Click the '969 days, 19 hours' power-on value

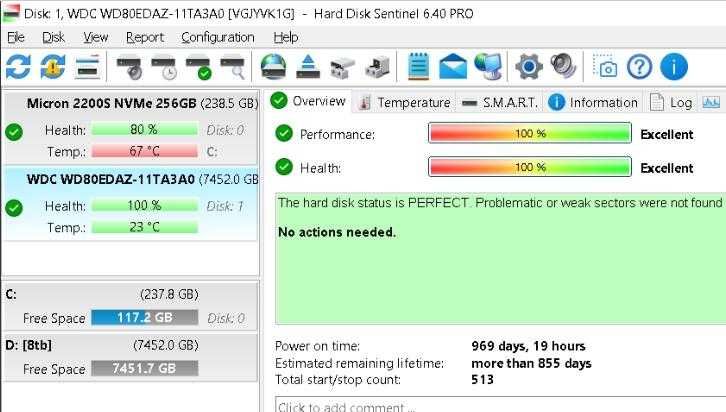pyautogui.click(x=528, y=346)
